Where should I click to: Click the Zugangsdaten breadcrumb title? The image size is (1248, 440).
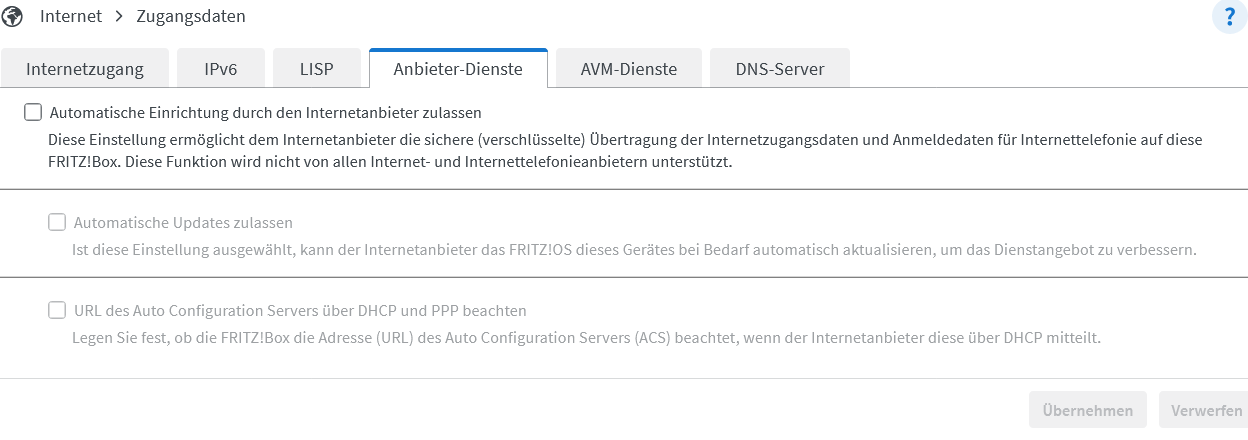pyautogui.click(x=190, y=16)
